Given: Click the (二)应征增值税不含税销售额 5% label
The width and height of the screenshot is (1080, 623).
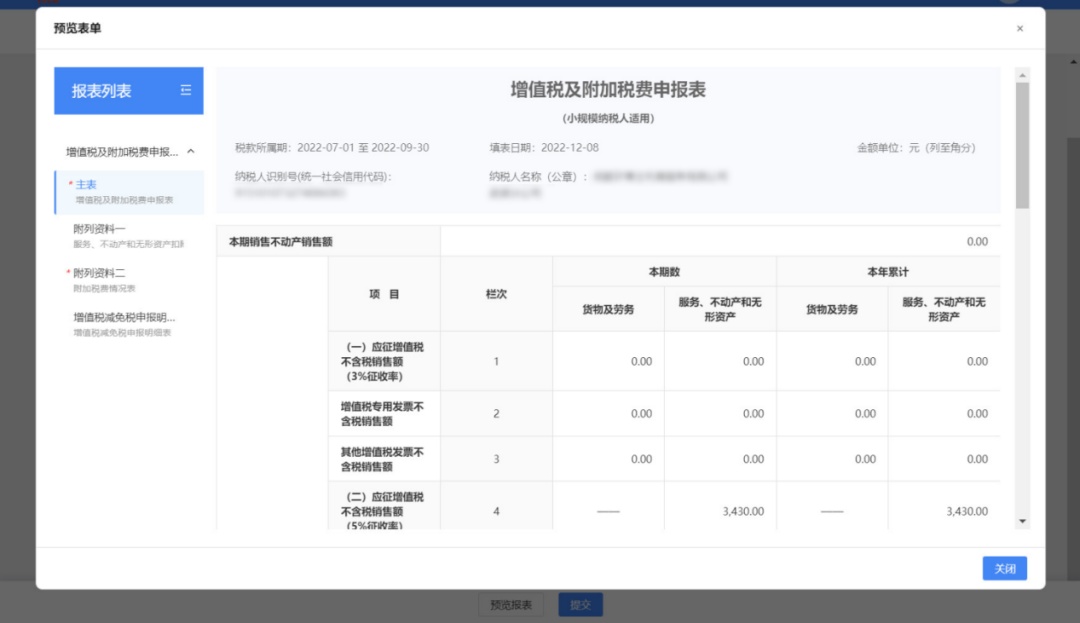Looking at the screenshot, I should pos(382,511).
